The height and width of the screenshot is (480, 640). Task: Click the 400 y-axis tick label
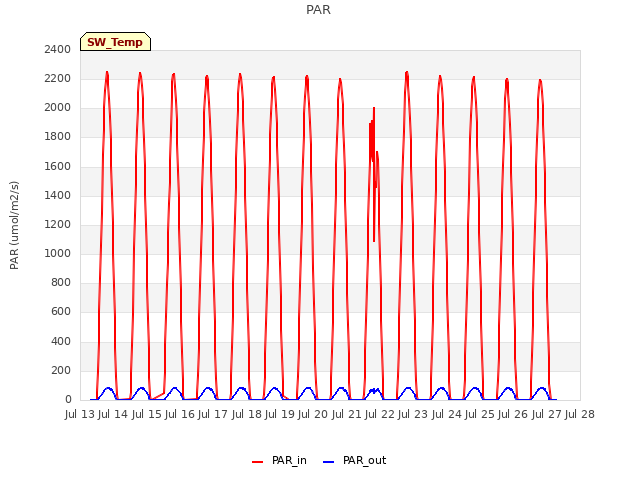[61, 341]
